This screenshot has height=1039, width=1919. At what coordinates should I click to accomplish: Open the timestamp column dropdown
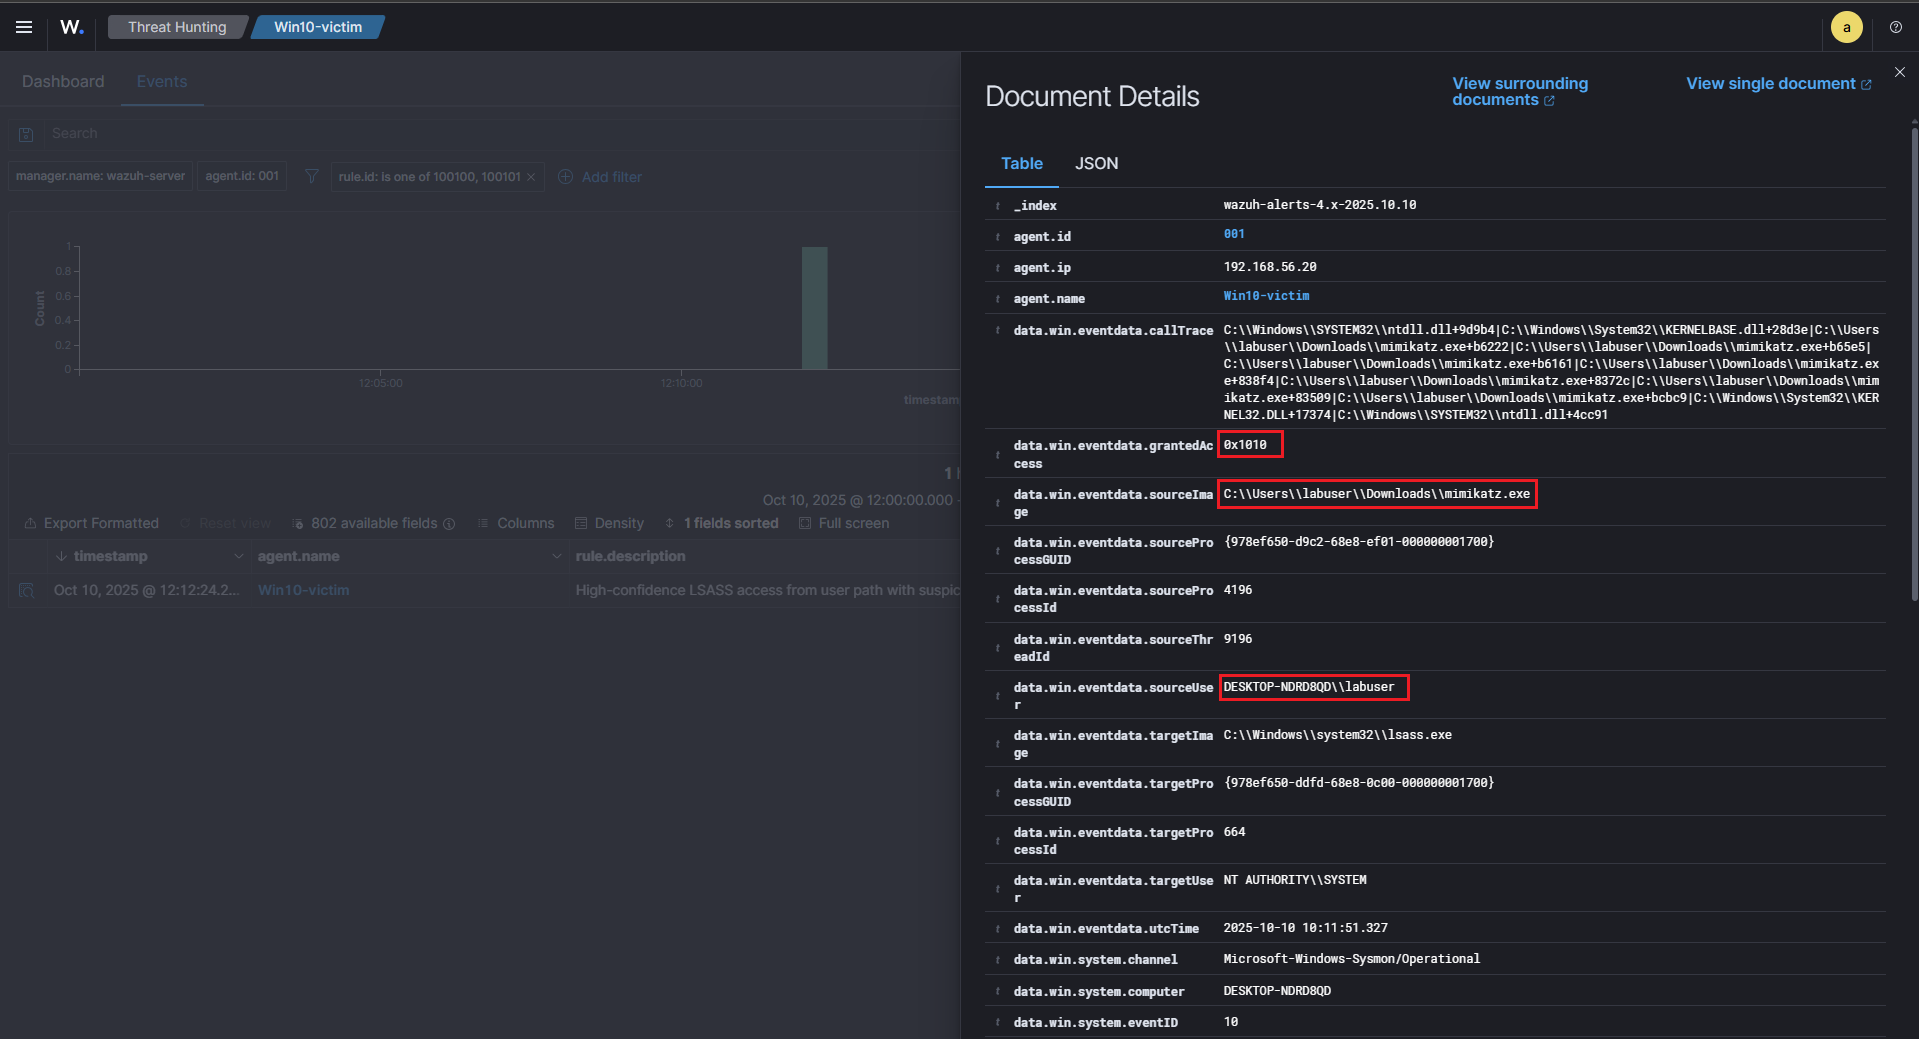tap(238, 556)
